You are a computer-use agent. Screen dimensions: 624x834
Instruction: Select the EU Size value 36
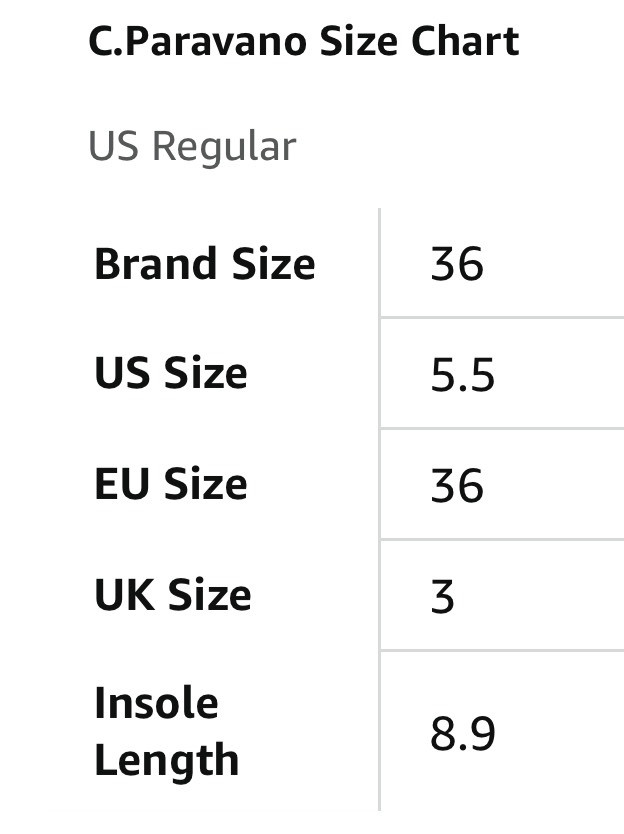pos(457,486)
